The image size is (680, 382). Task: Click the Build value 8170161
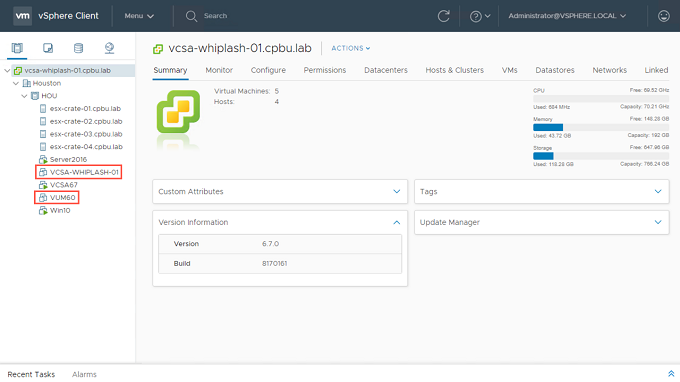tap(275, 264)
